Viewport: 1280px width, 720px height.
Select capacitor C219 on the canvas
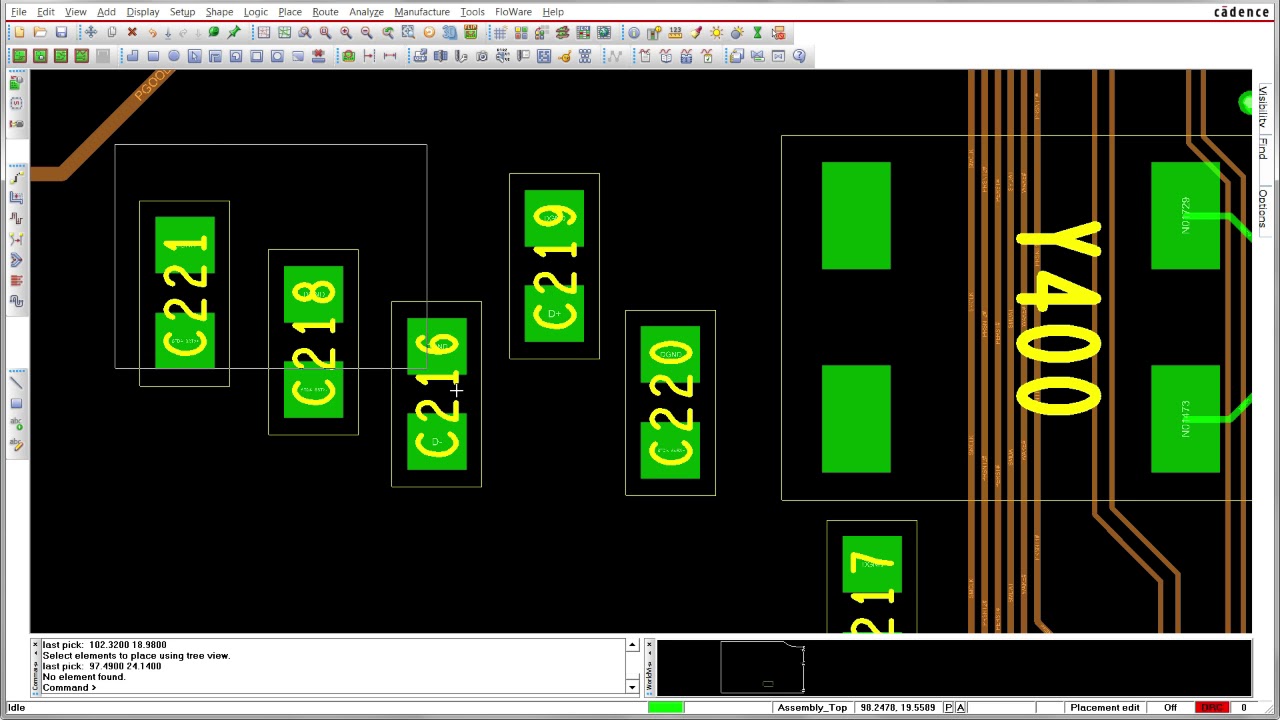(554, 266)
